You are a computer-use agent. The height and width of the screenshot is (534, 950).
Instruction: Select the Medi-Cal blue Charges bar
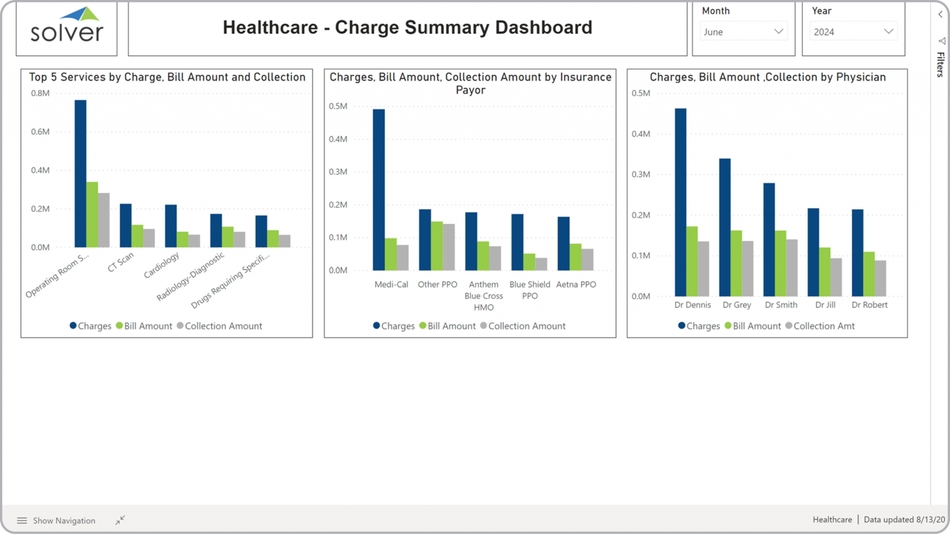coord(379,189)
